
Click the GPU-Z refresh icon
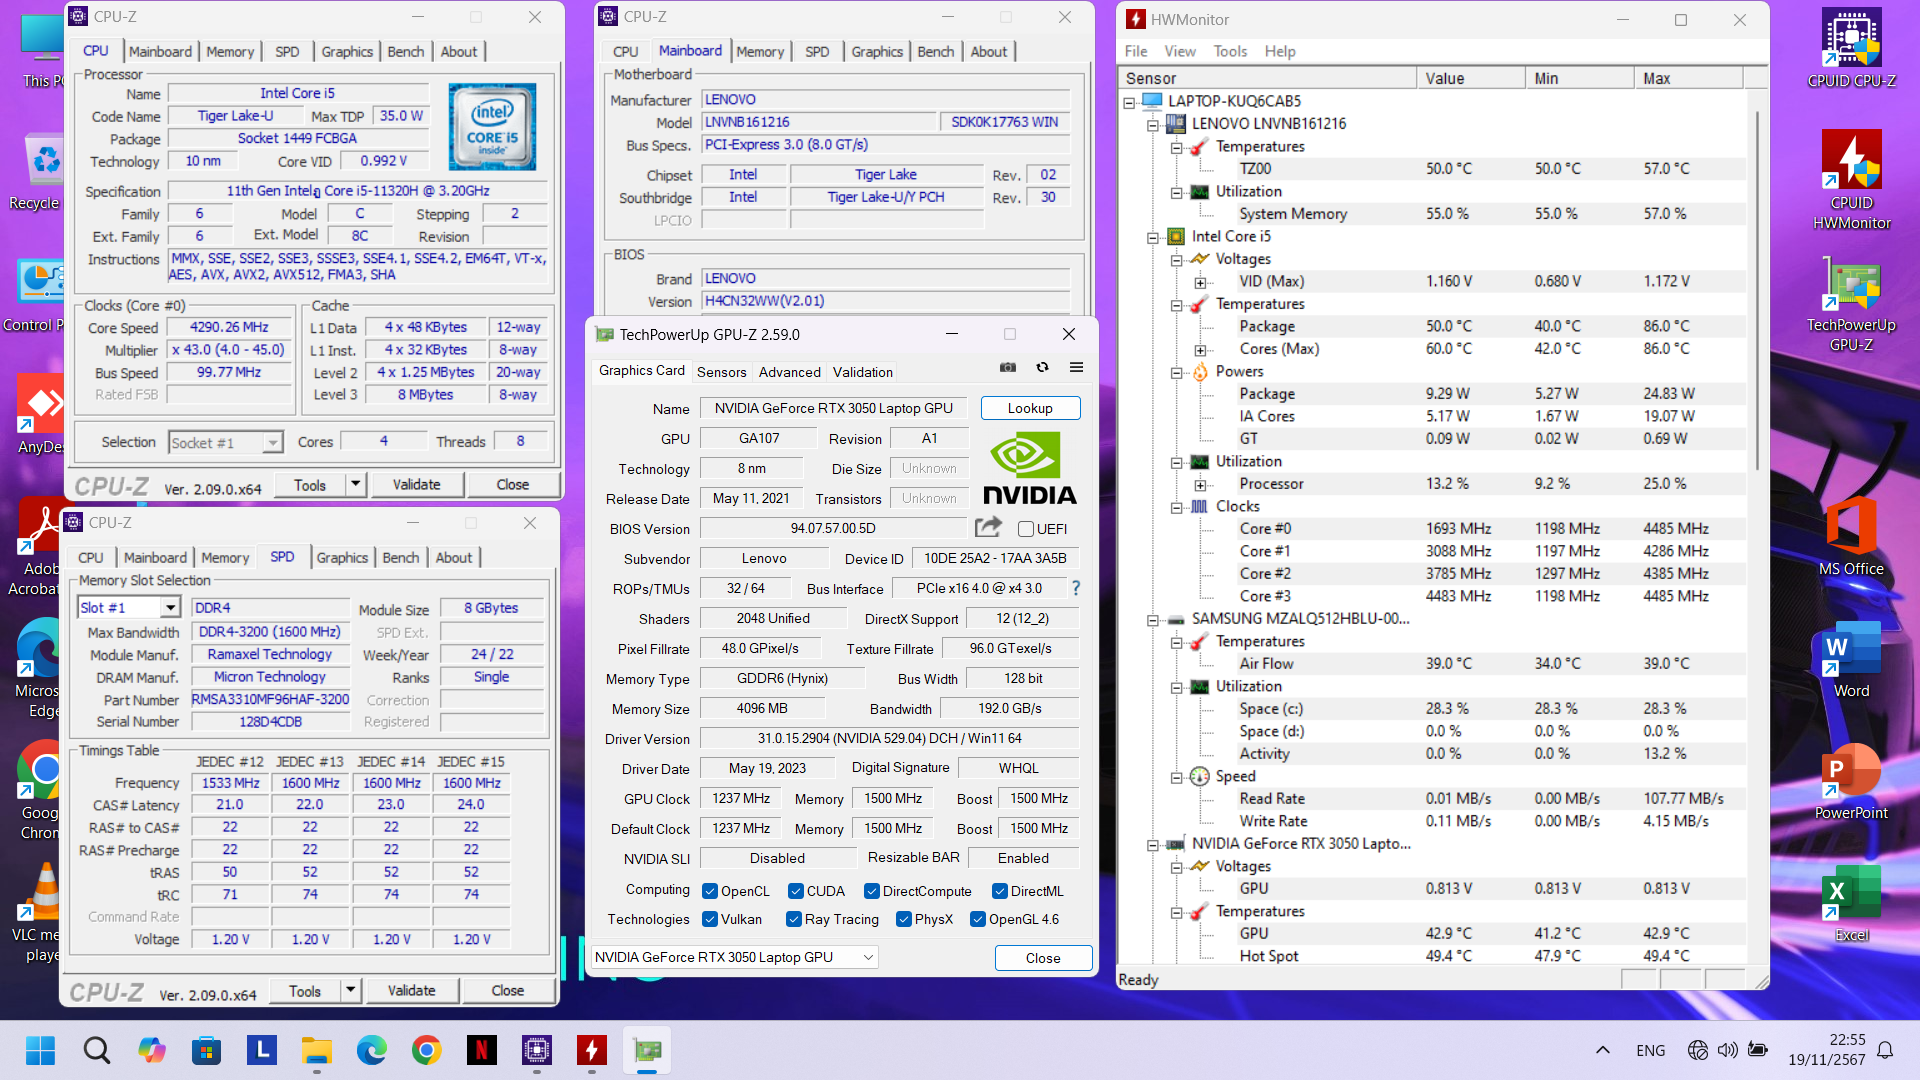(x=1042, y=368)
